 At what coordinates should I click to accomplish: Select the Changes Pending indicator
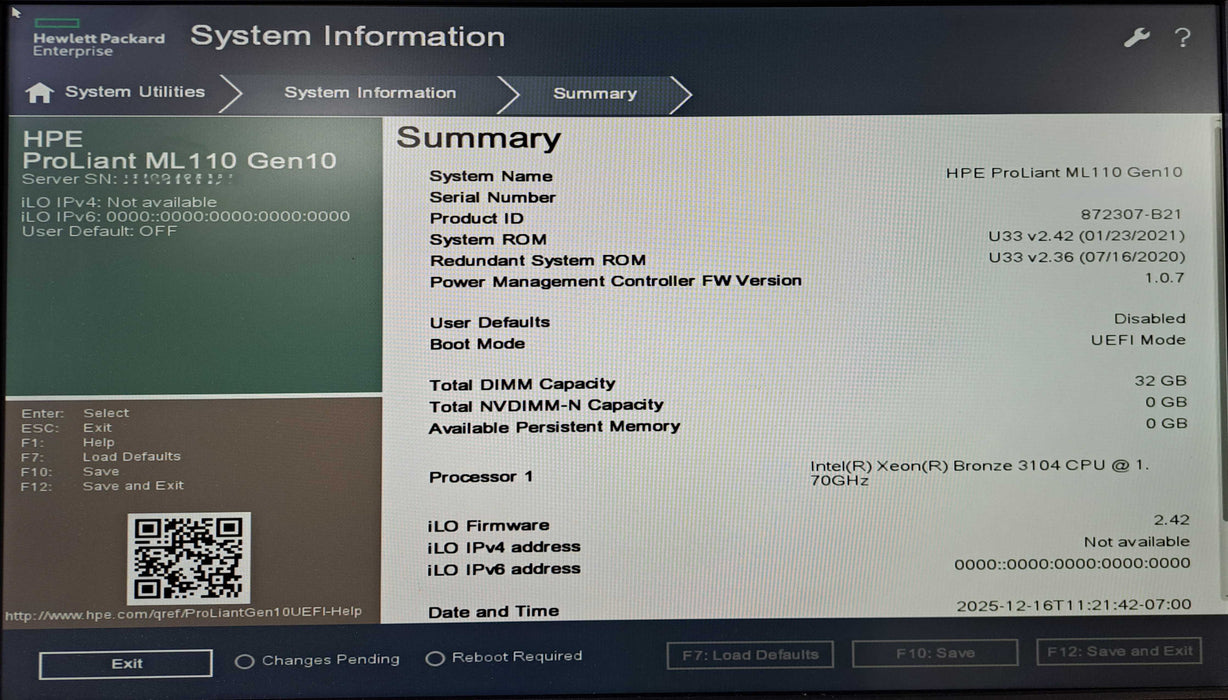(318, 660)
